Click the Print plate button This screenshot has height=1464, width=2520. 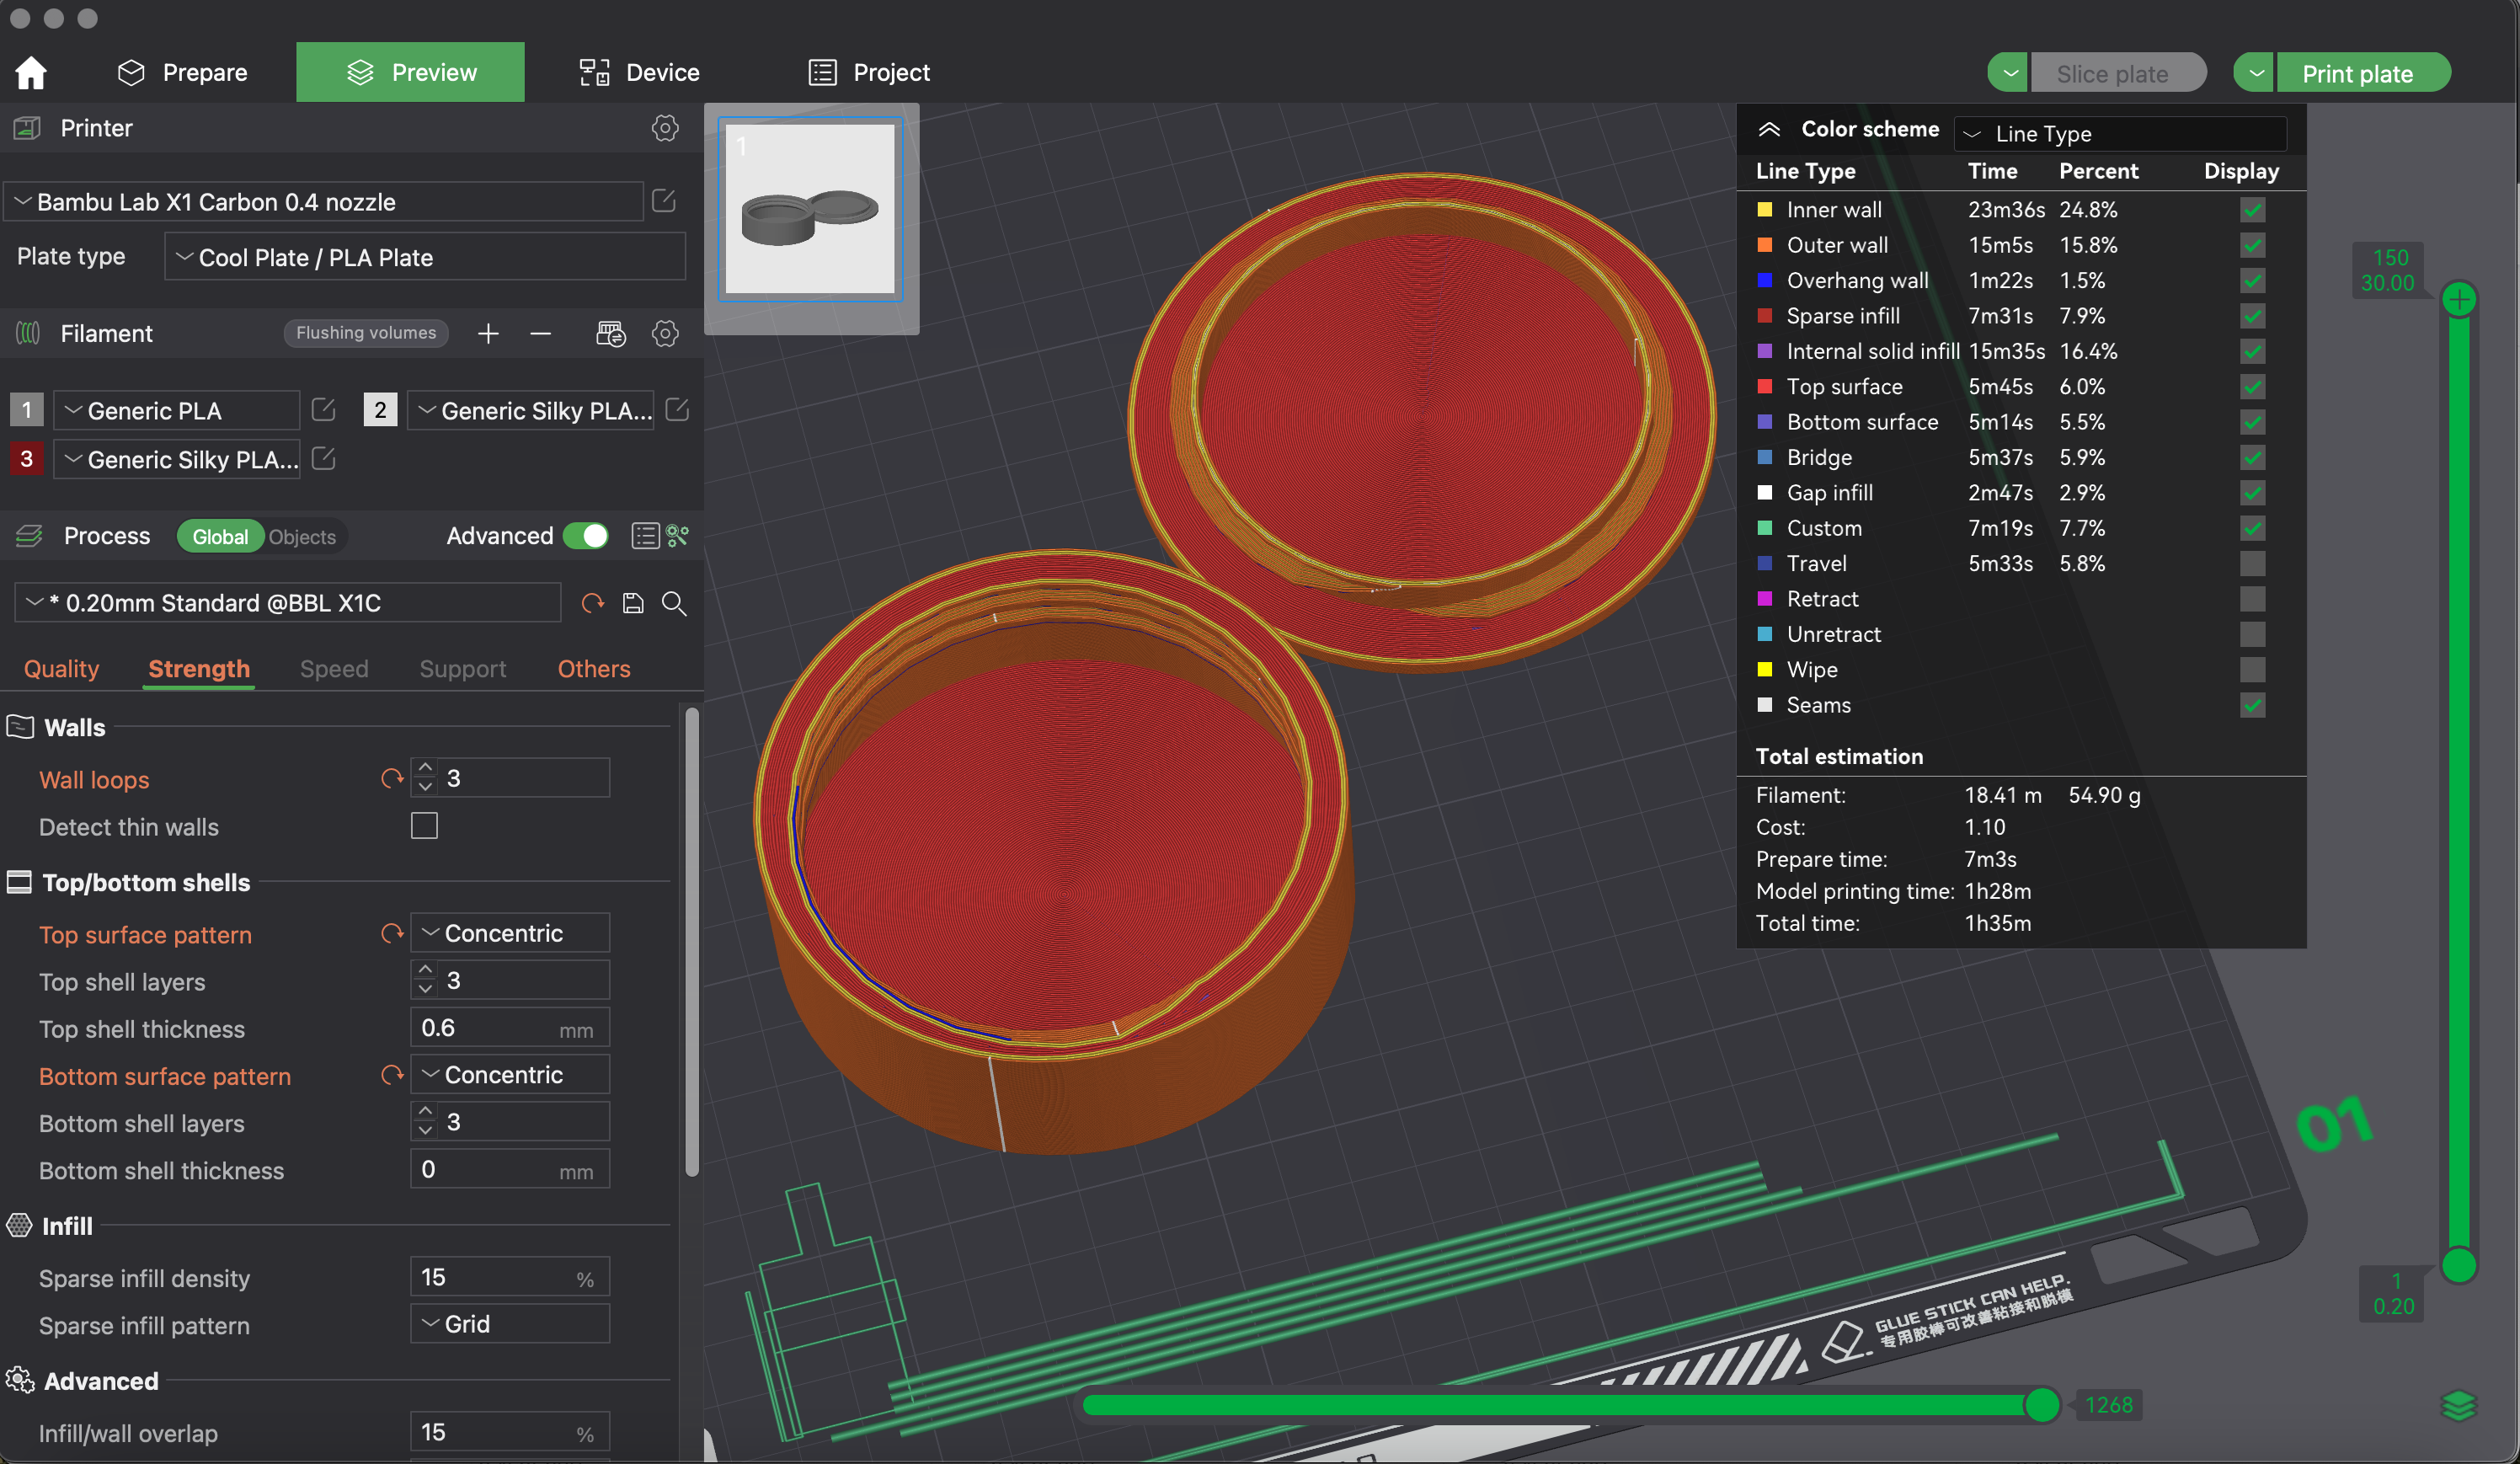(x=2357, y=73)
